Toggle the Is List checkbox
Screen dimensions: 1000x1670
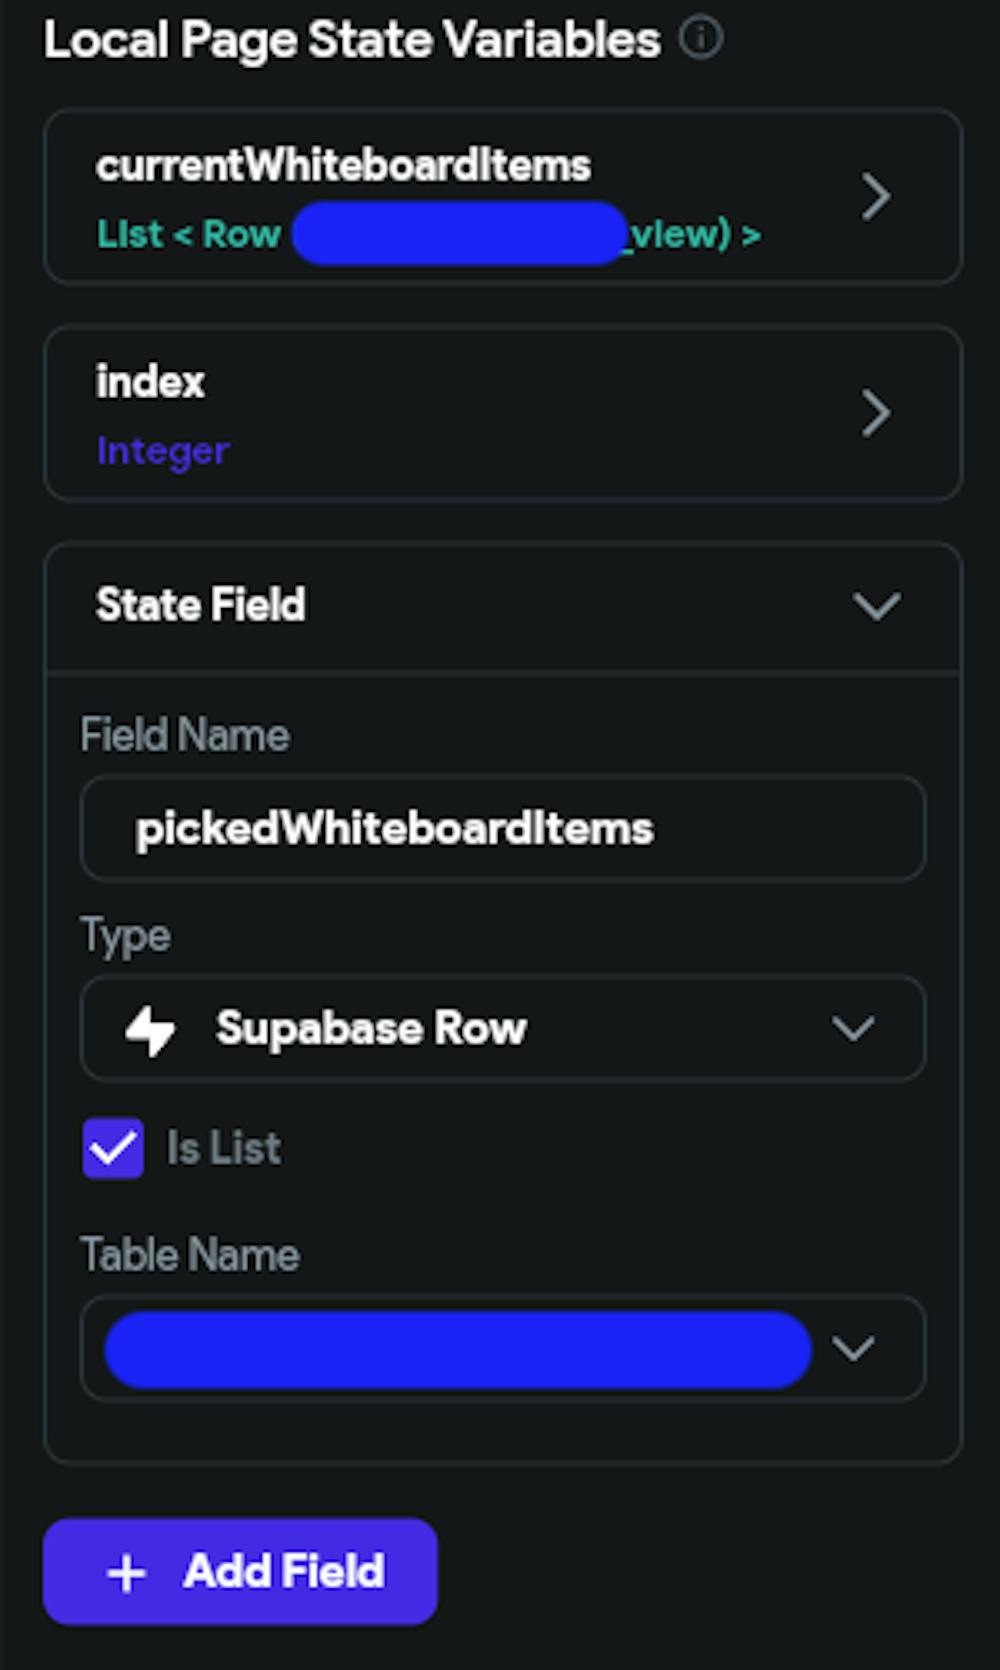tap(113, 1148)
